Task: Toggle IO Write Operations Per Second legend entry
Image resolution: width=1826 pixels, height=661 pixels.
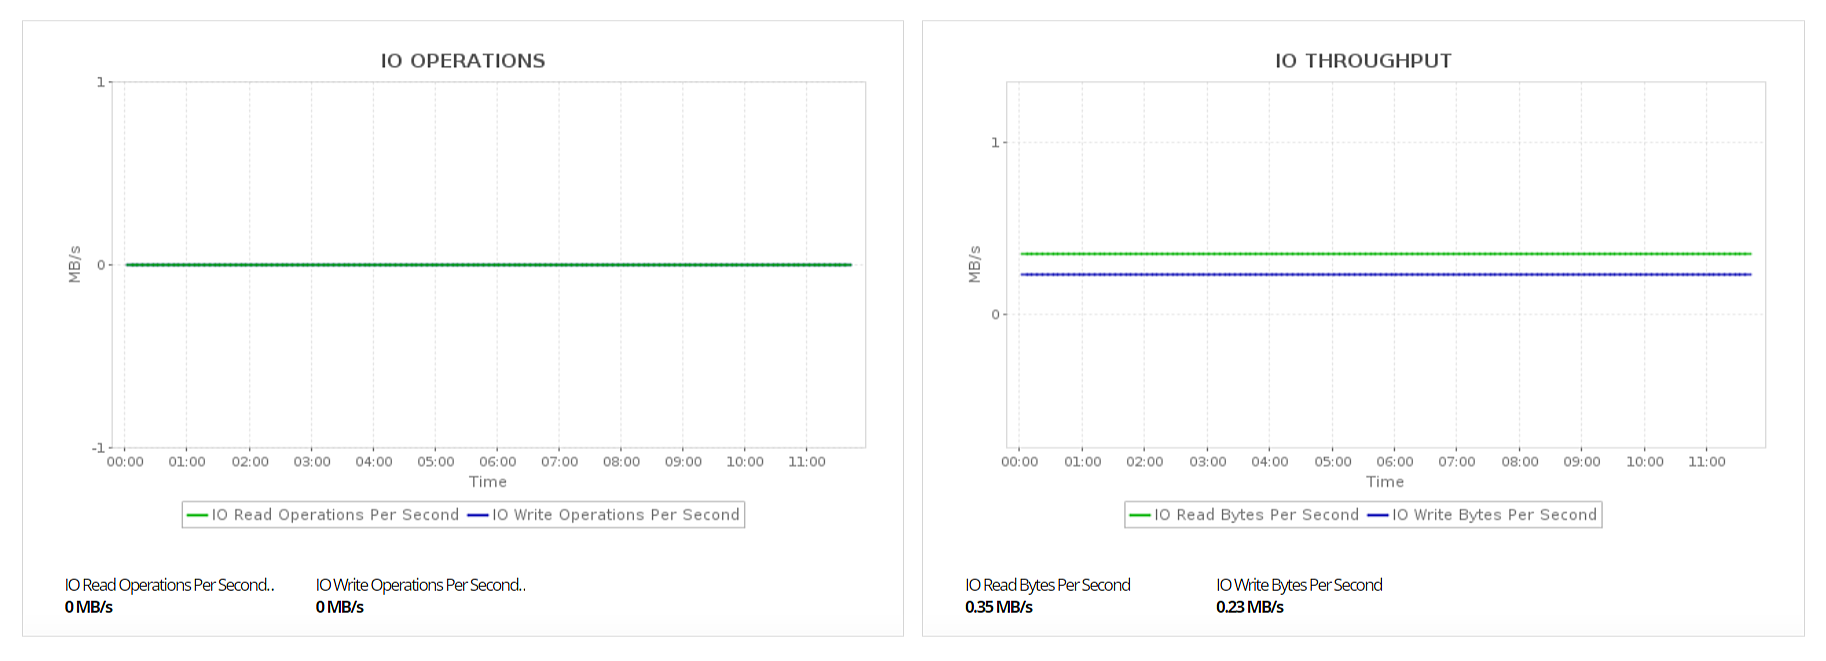Action: (x=616, y=515)
